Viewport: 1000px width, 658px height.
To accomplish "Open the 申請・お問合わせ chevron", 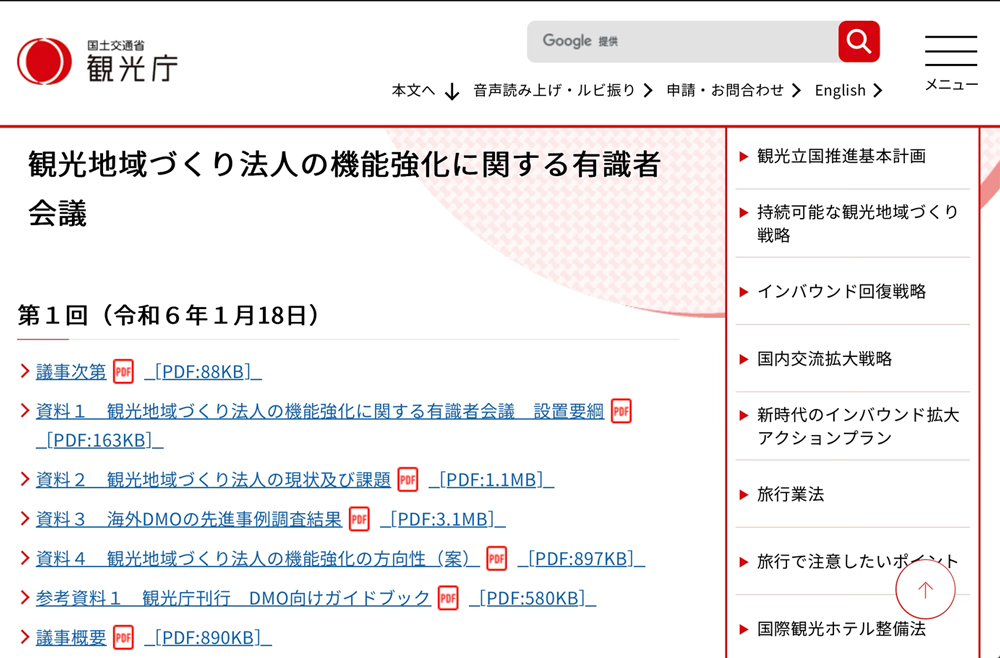I will point(796,90).
